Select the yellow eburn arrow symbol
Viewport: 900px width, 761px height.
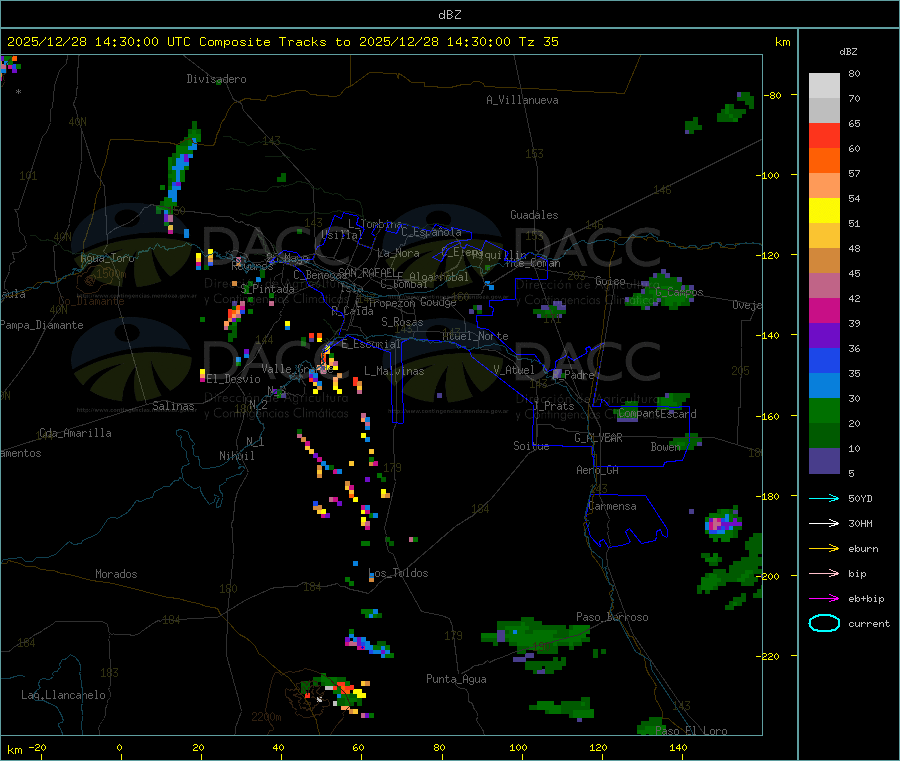click(824, 548)
